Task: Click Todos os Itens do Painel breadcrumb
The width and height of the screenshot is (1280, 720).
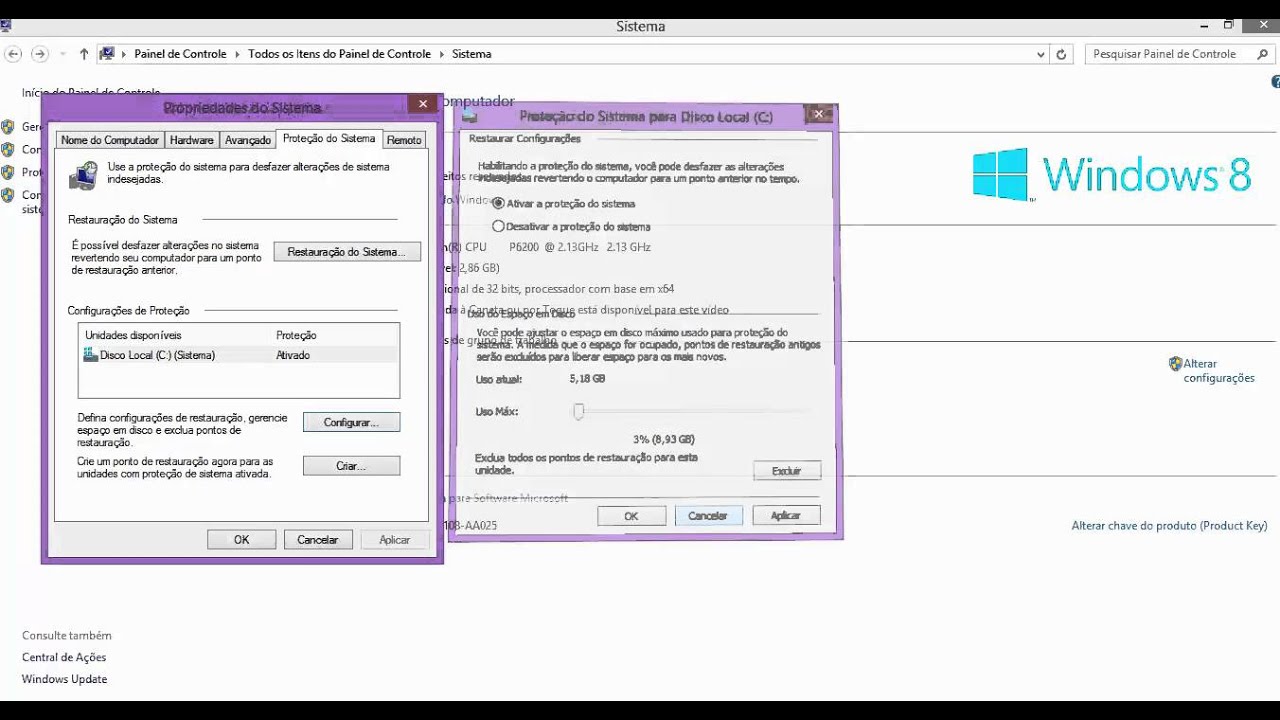Action: click(339, 54)
